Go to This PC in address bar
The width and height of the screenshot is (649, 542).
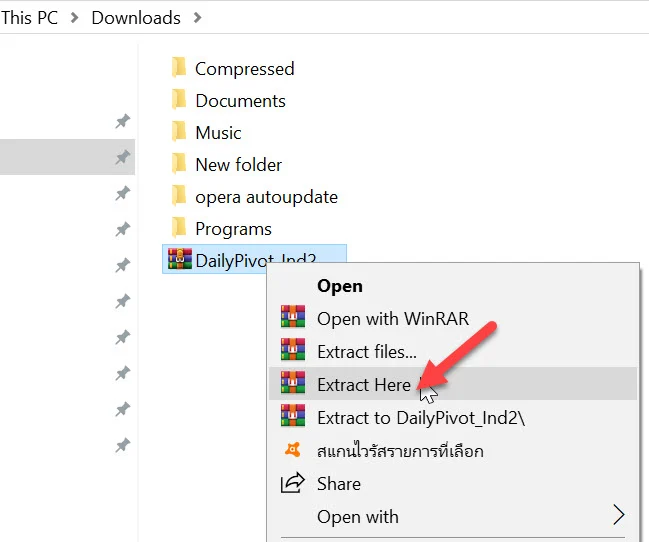point(29,17)
